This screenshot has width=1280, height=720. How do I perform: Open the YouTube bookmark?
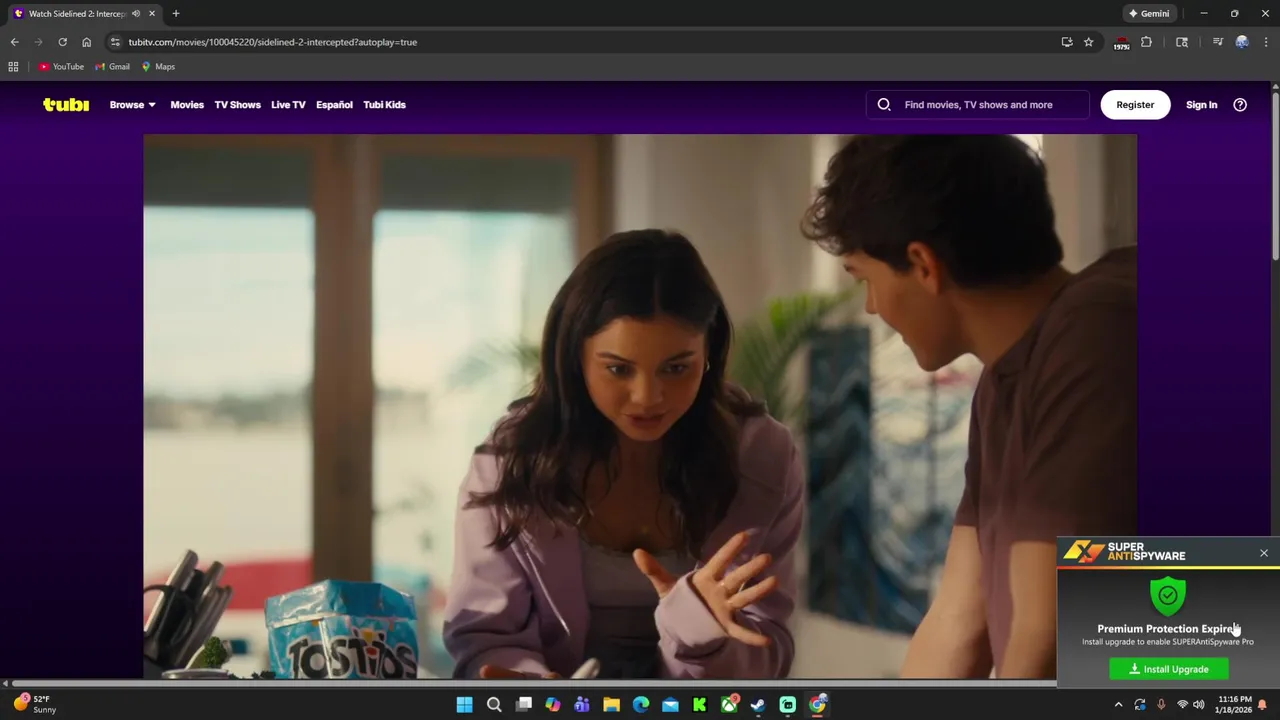(x=61, y=67)
